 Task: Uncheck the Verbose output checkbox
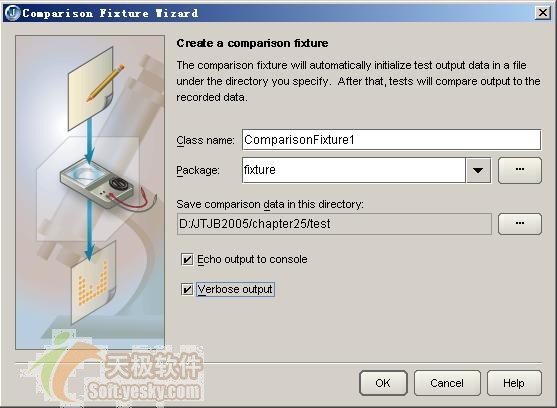point(187,289)
